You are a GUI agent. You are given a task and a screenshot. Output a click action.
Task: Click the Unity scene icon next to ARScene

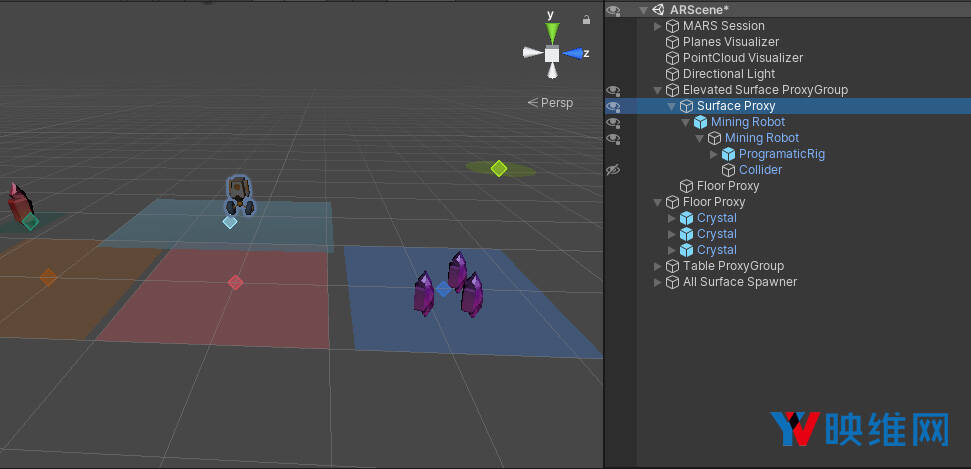point(658,10)
